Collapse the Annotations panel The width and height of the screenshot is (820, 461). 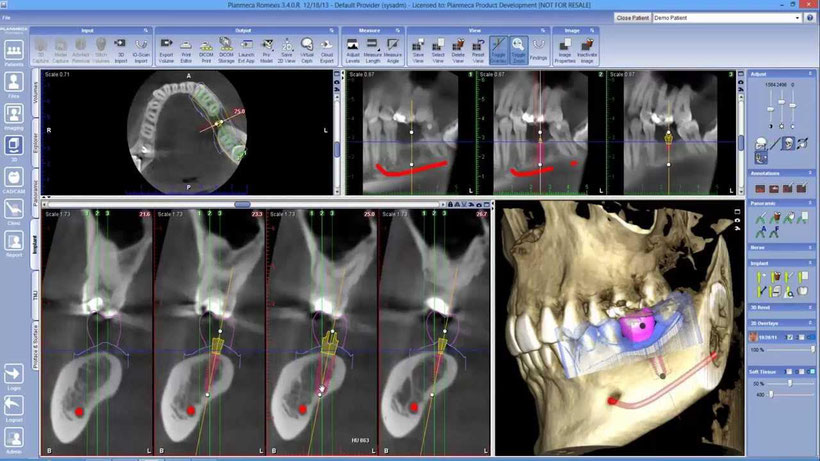point(808,173)
